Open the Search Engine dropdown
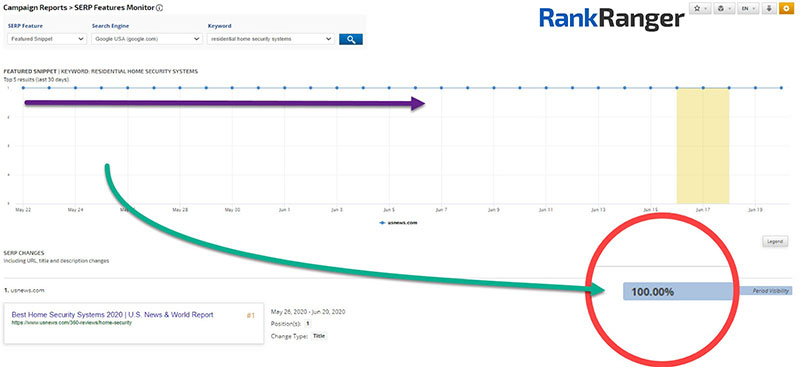This screenshot has width=800, height=367. click(147, 39)
